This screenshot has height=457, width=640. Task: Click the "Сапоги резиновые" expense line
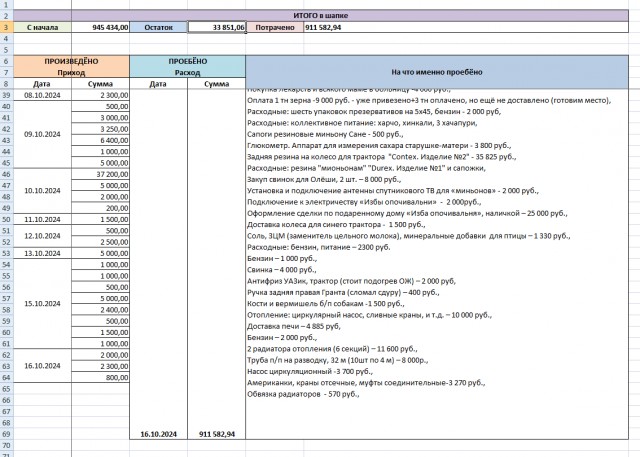click(x=325, y=134)
